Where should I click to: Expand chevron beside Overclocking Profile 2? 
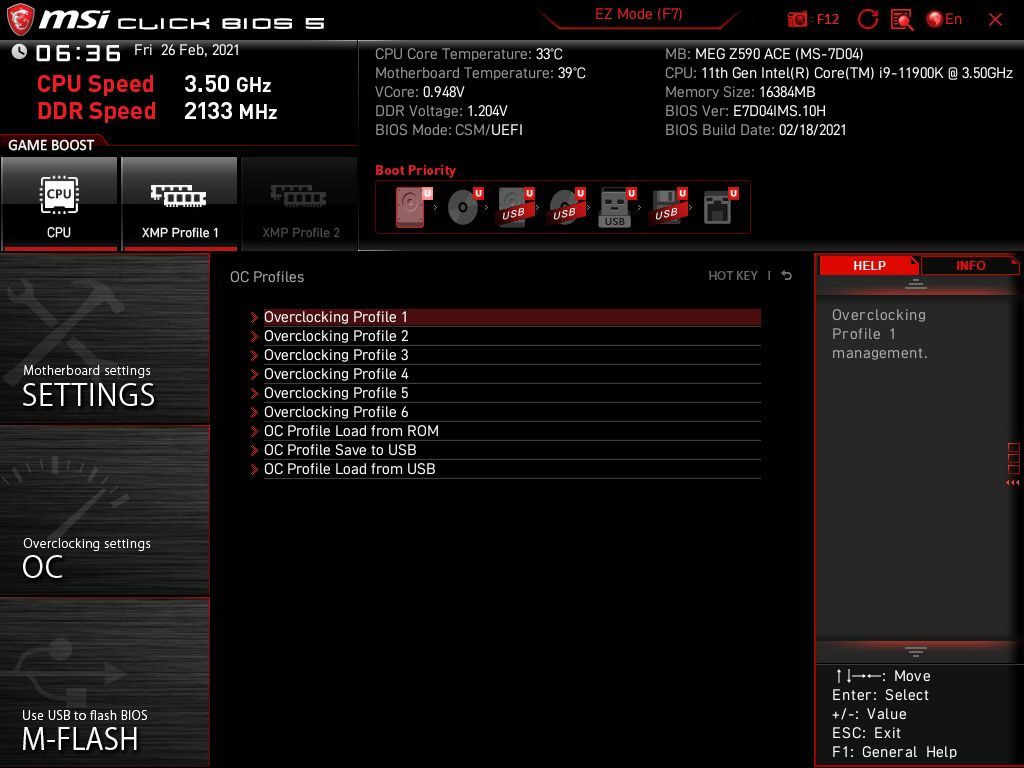point(254,336)
